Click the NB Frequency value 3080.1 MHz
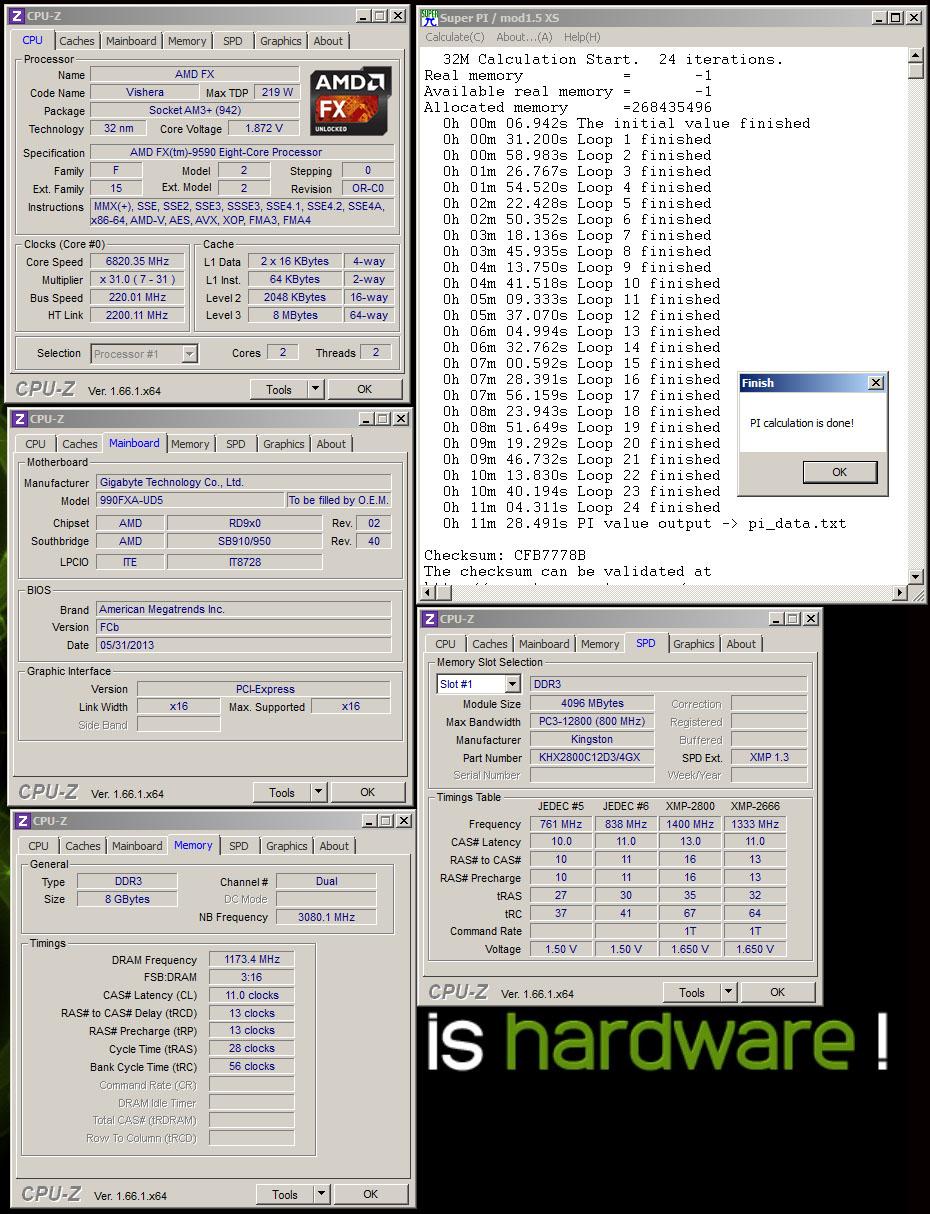This screenshot has height=1214, width=930. tap(326, 917)
